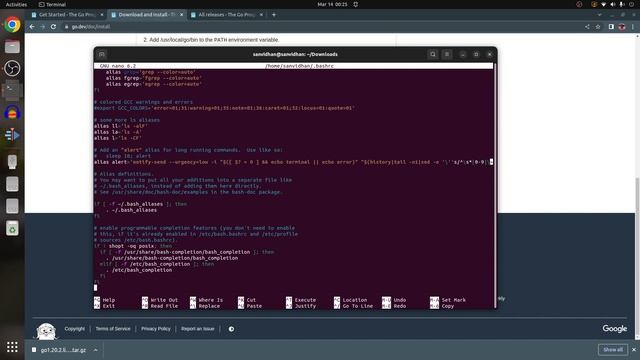Screen dimensions: 640x360
Task: Dismiss the Chrome downloads bar
Action: pos(634,349)
